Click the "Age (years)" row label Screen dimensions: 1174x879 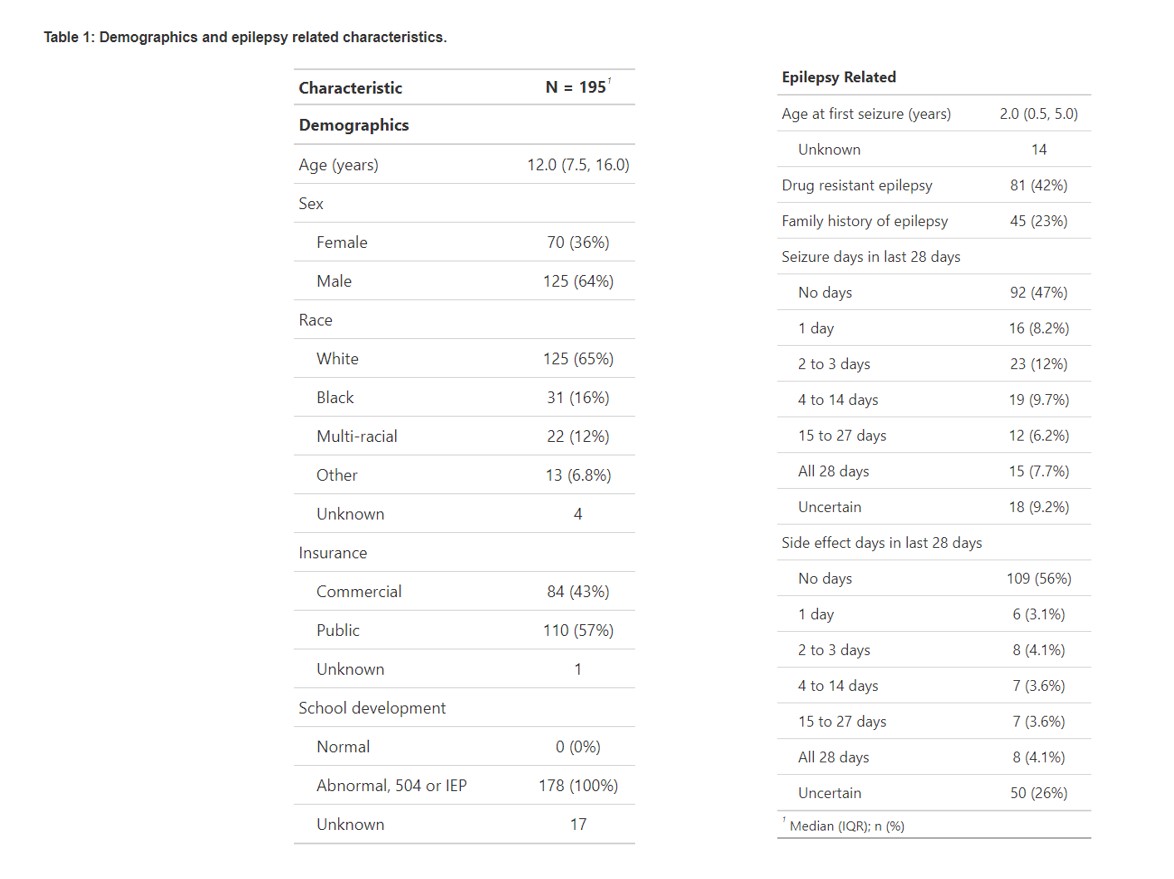click(338, 165)
